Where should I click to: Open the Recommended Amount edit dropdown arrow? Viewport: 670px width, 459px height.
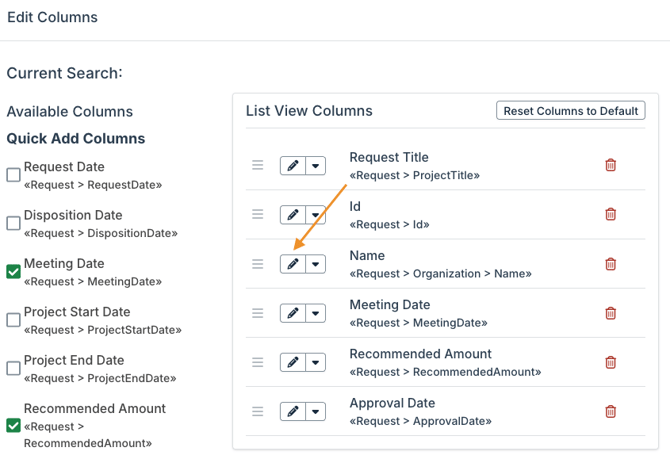(x=316, y=362)
